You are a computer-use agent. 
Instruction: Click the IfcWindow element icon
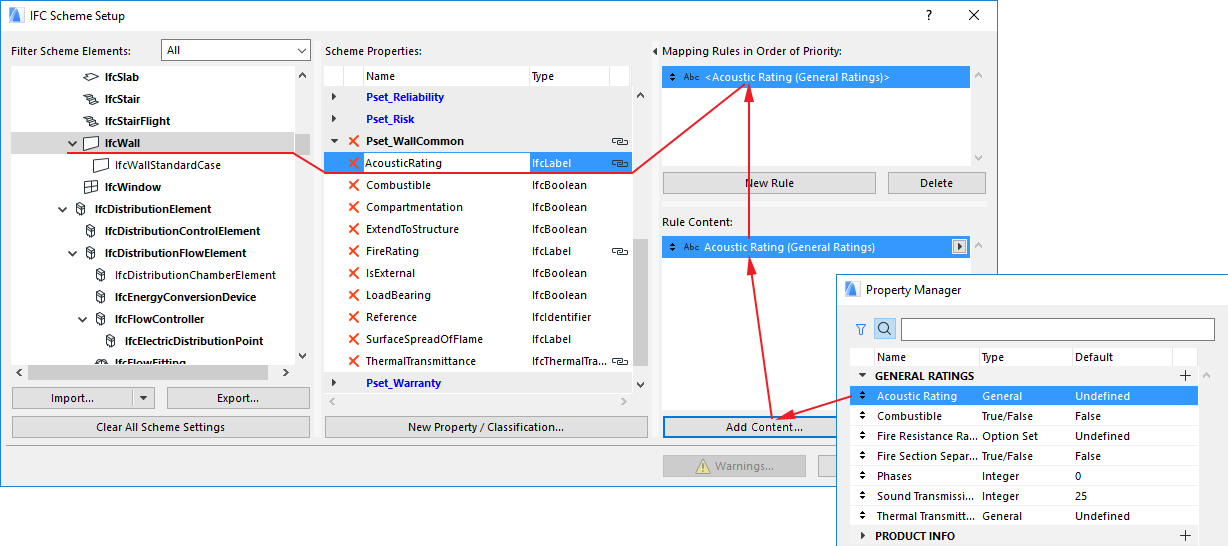pos(91,187)
